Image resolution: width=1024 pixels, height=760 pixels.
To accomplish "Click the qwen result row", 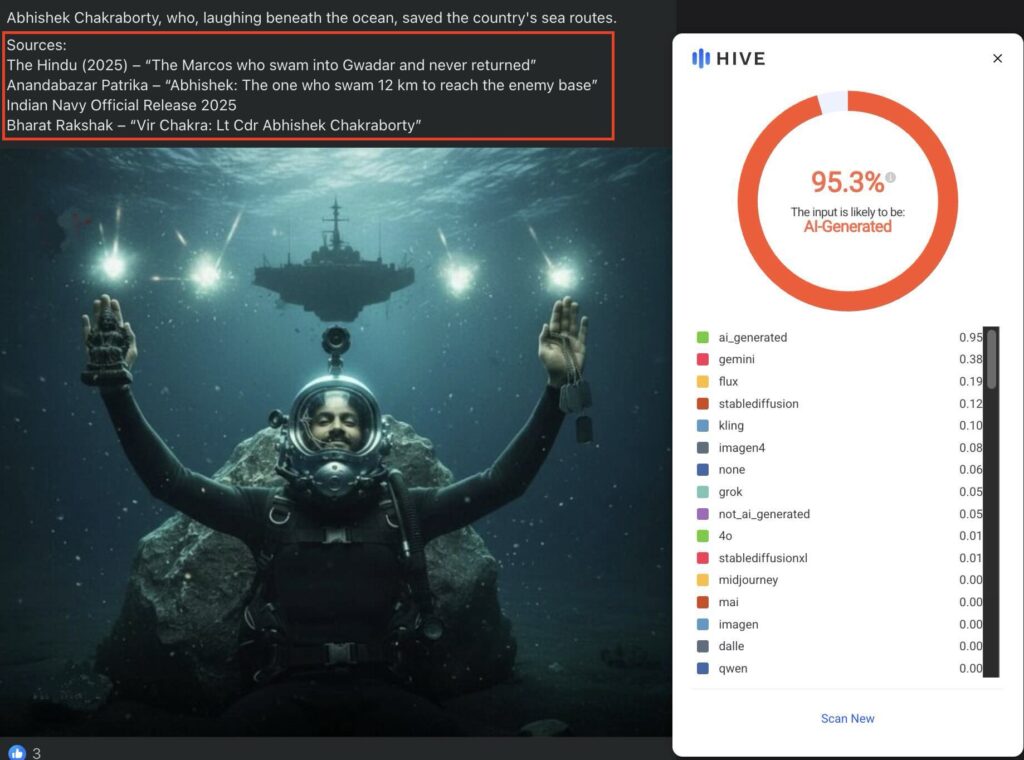I will click(839, 668).
